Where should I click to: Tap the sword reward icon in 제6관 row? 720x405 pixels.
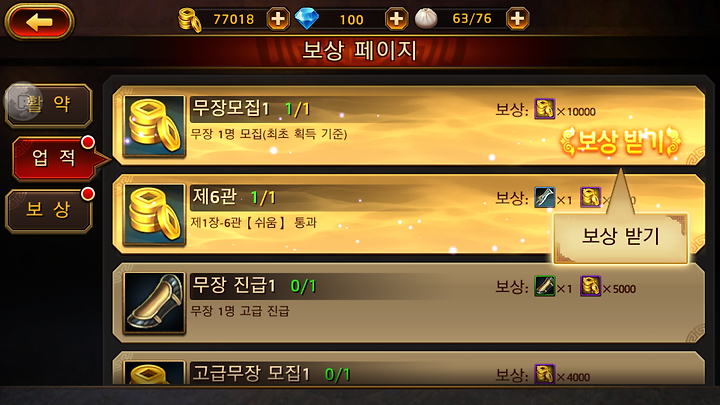tap(545, 197)
